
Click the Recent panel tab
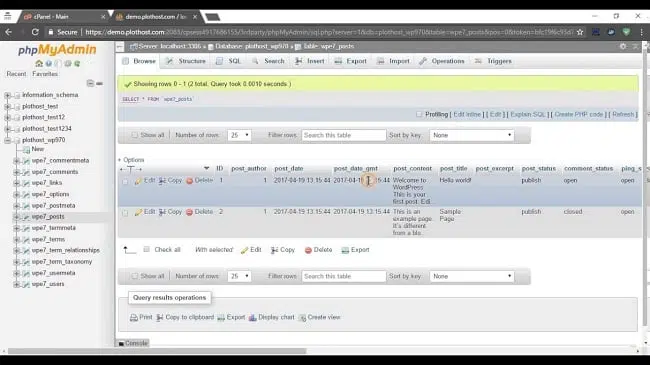[x=16, y=74]
